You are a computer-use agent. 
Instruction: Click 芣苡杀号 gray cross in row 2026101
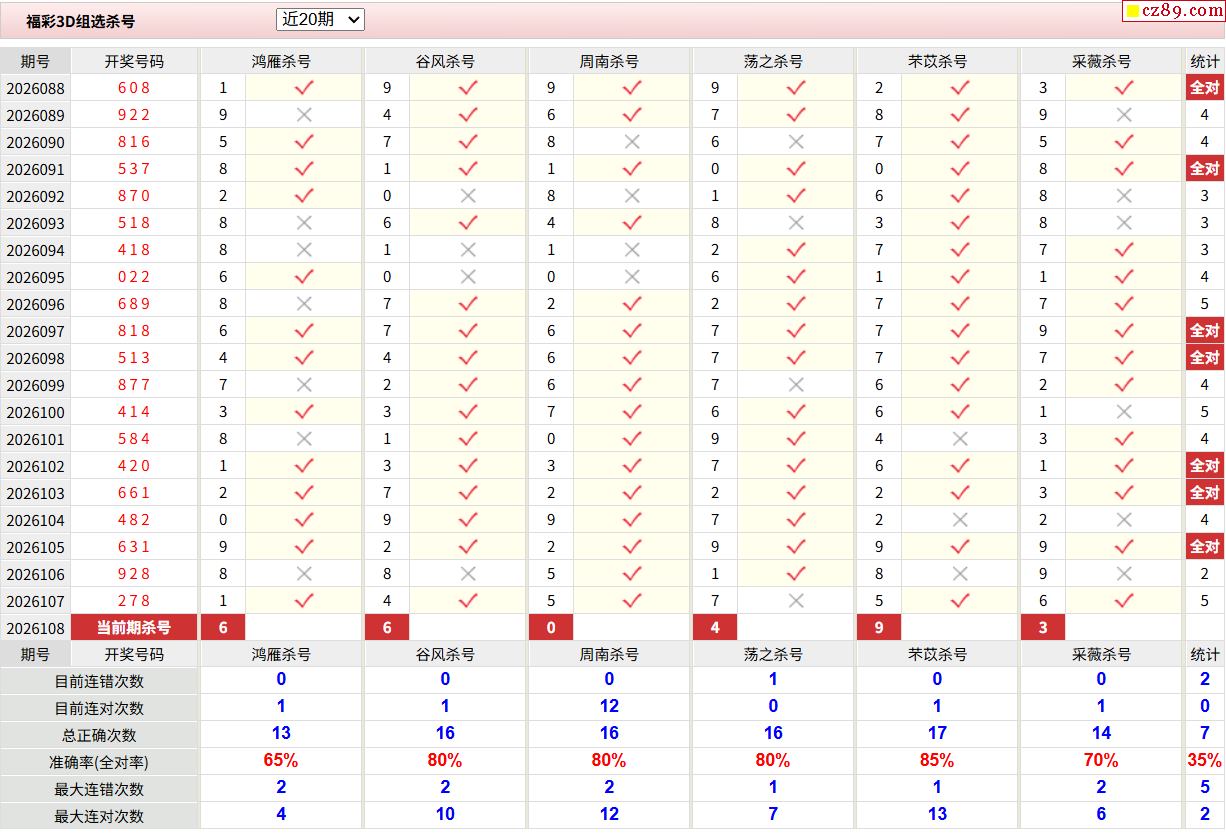pyautogui.click(x=960, y=439)
